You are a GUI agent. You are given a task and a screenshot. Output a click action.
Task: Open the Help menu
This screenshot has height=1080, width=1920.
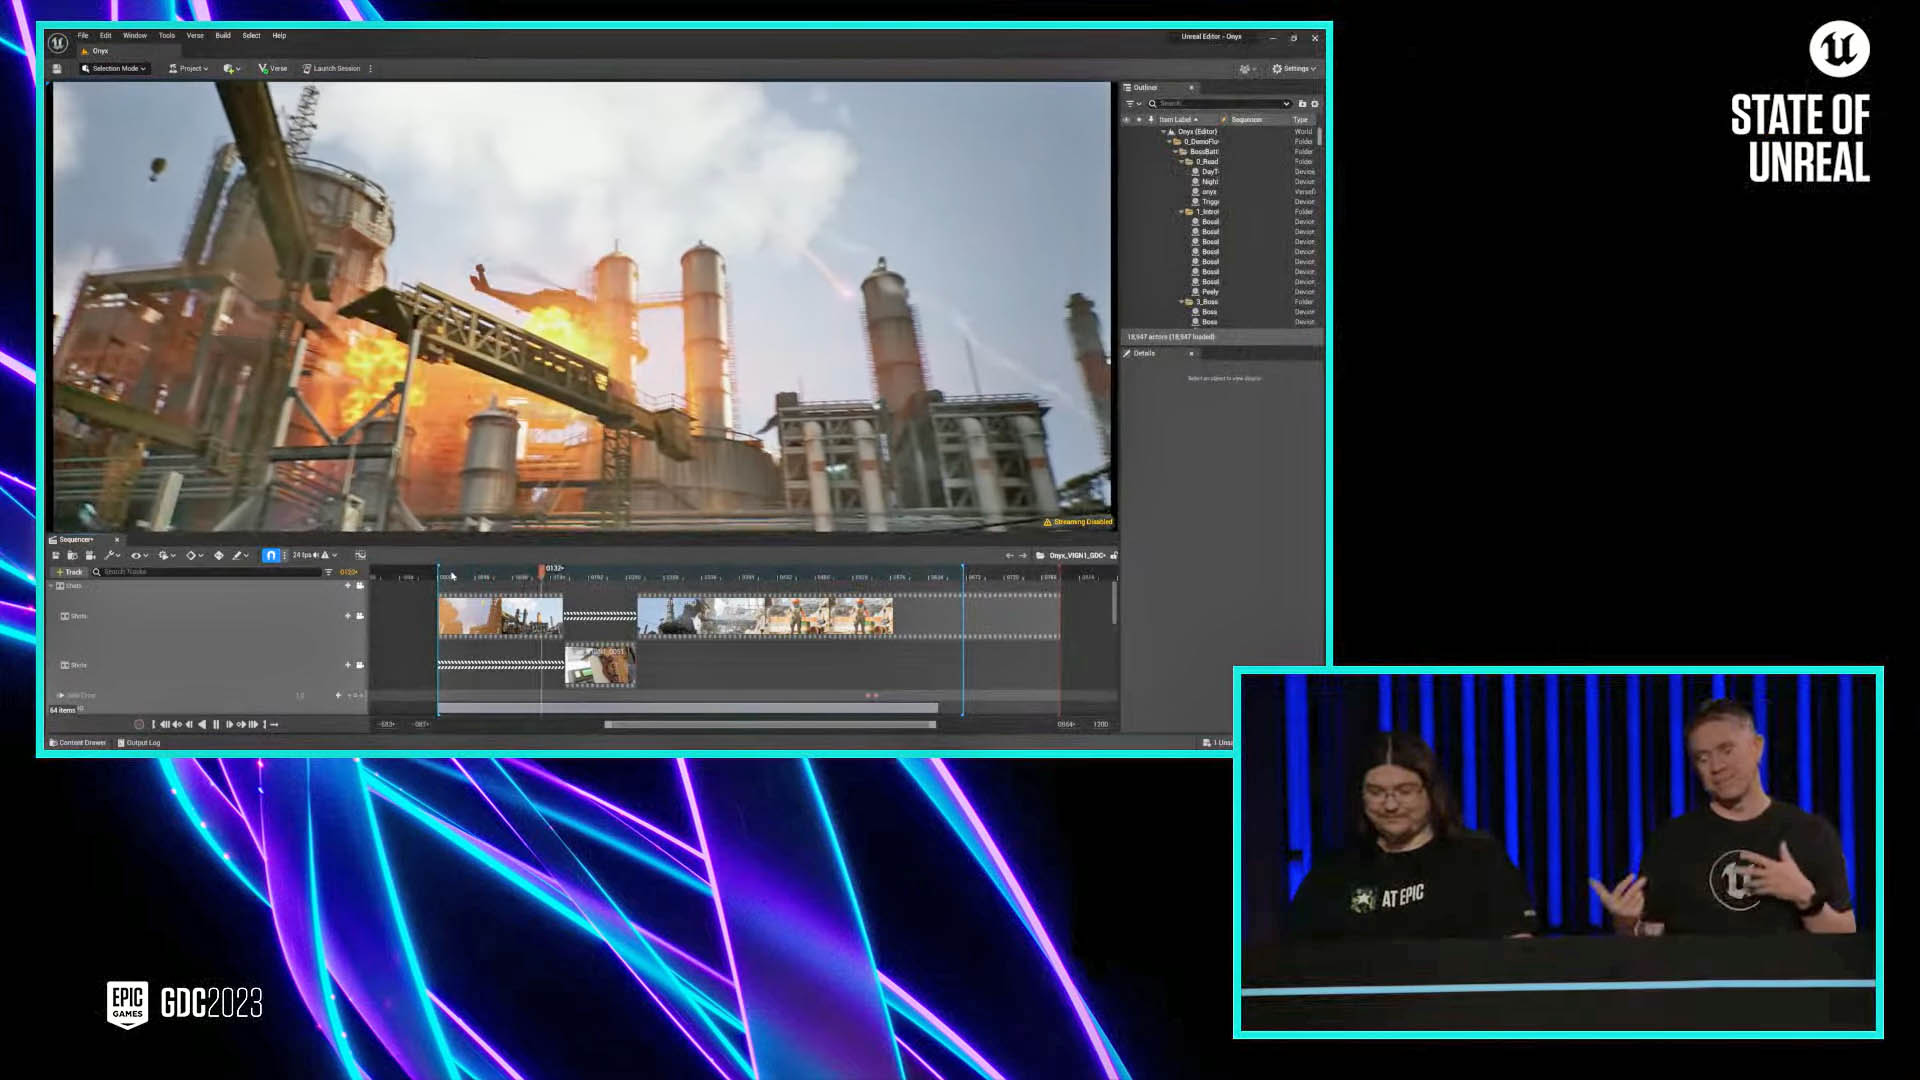click(x=279, y=36)
